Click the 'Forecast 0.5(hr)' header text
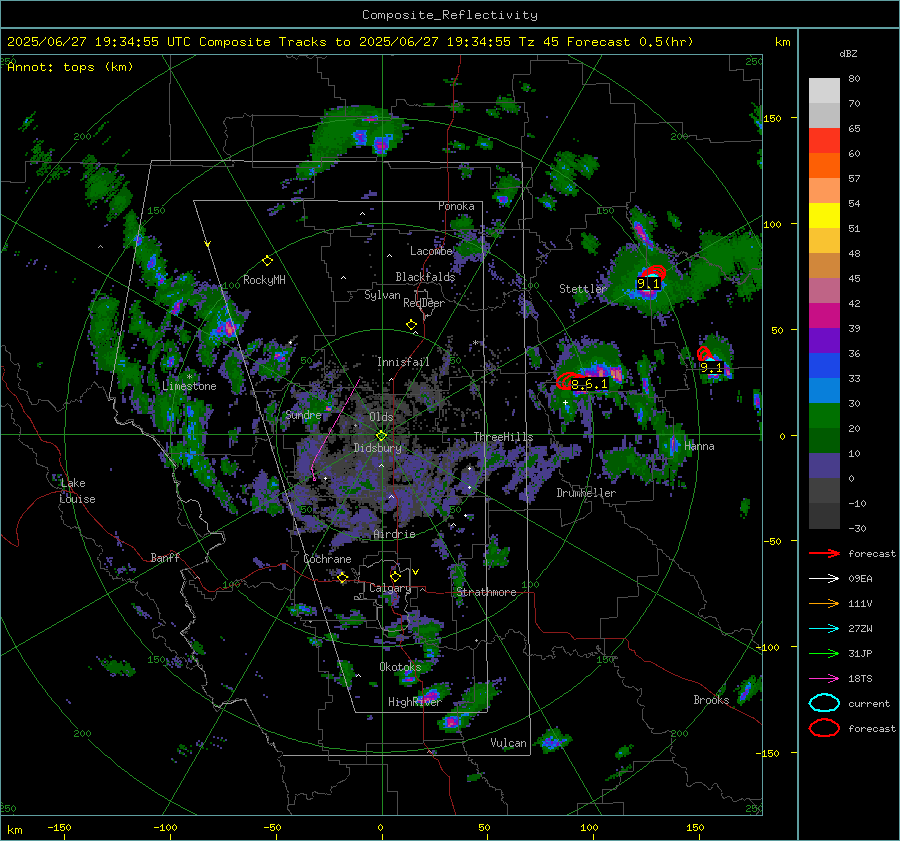900x841 pixels. [x=630, y=42]
